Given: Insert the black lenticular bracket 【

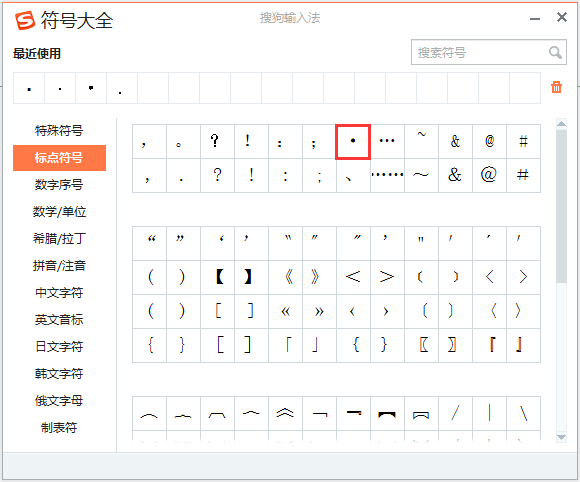Looking at the screenshot, I should 217,277.
